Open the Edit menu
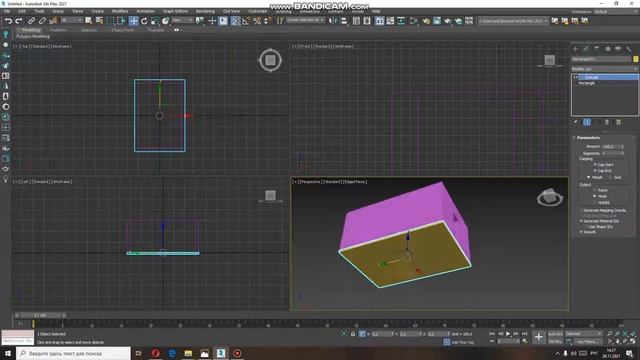 (22, 11)
